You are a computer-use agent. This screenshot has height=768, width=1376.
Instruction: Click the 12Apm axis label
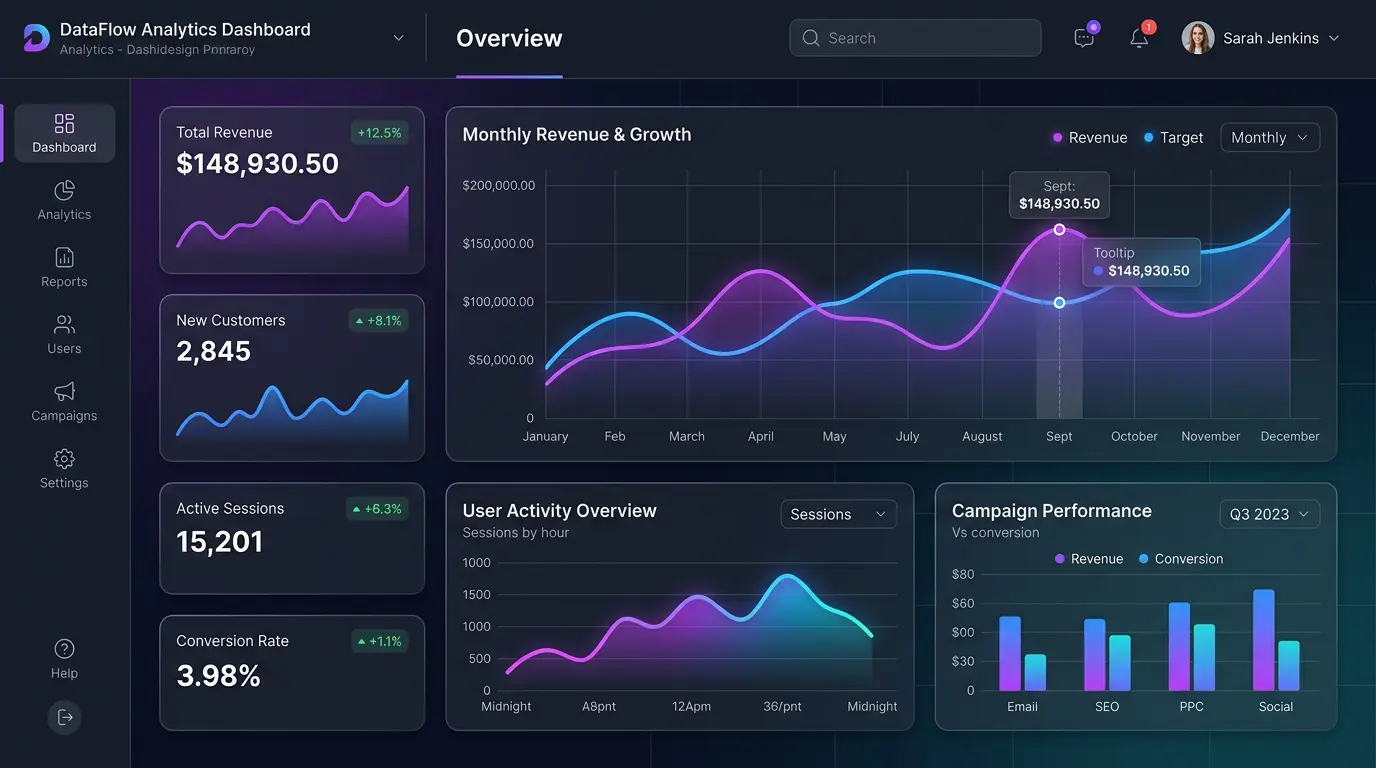(x=692, y=707)
